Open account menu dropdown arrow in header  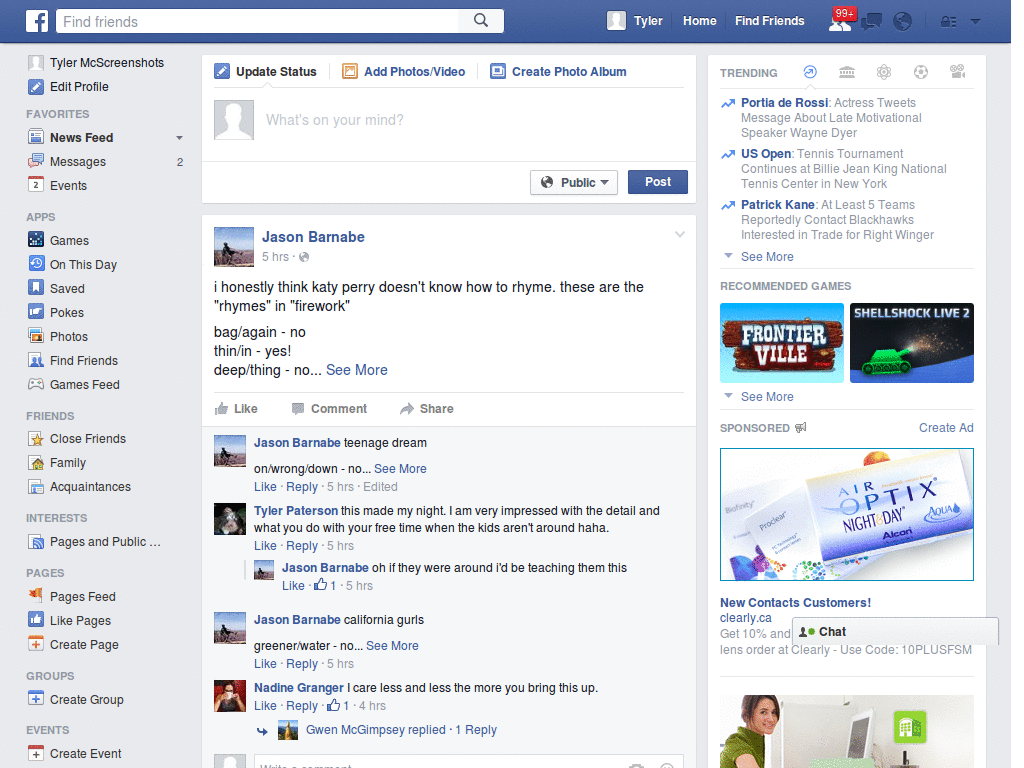976,22
